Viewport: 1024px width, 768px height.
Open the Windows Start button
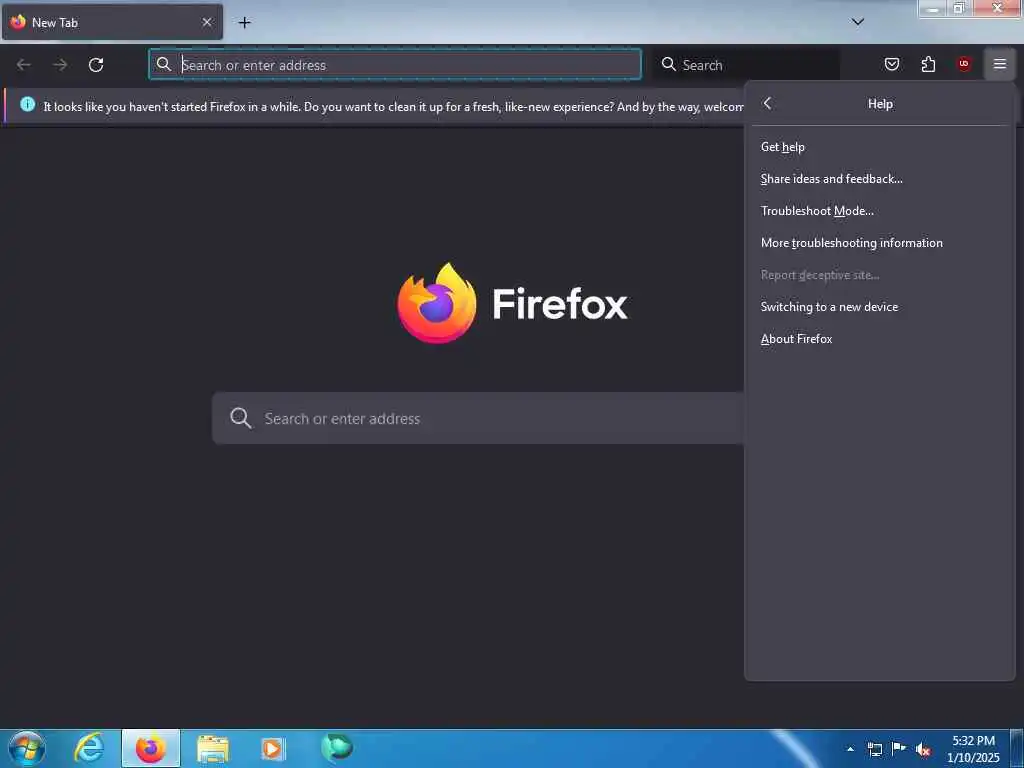click(x=27, y=748)
